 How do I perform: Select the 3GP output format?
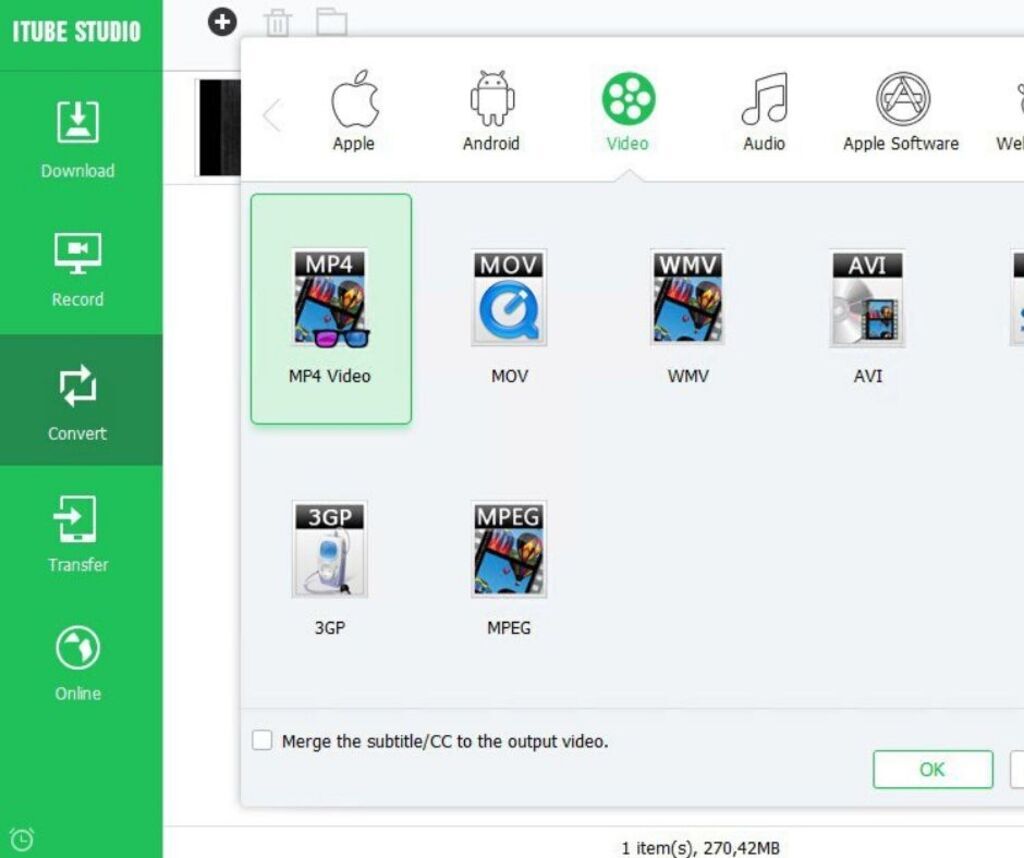click(x=330, y=566)
